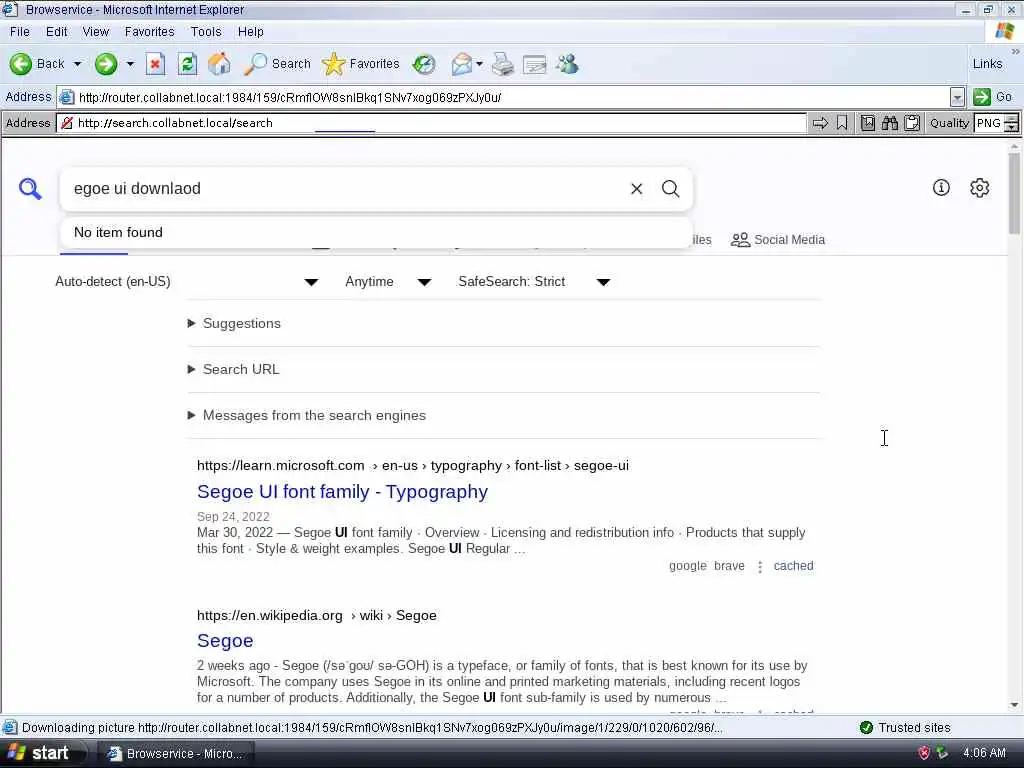Open the View menu
1024x768 pixels.
[x=95, y=31]
